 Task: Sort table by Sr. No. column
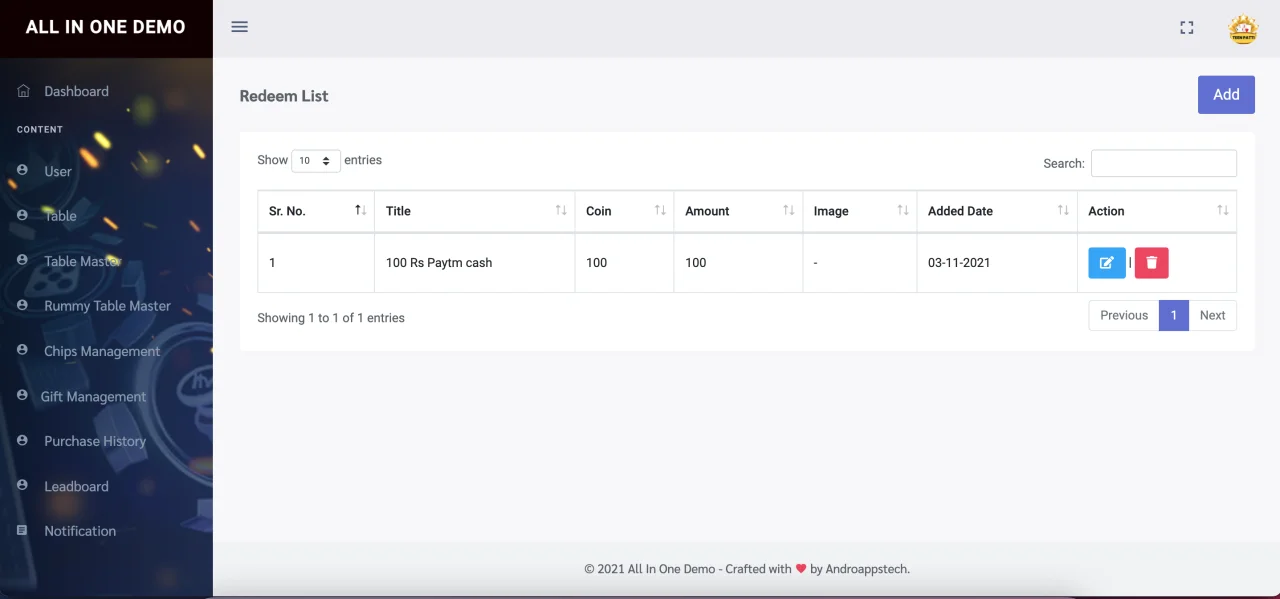316,211
